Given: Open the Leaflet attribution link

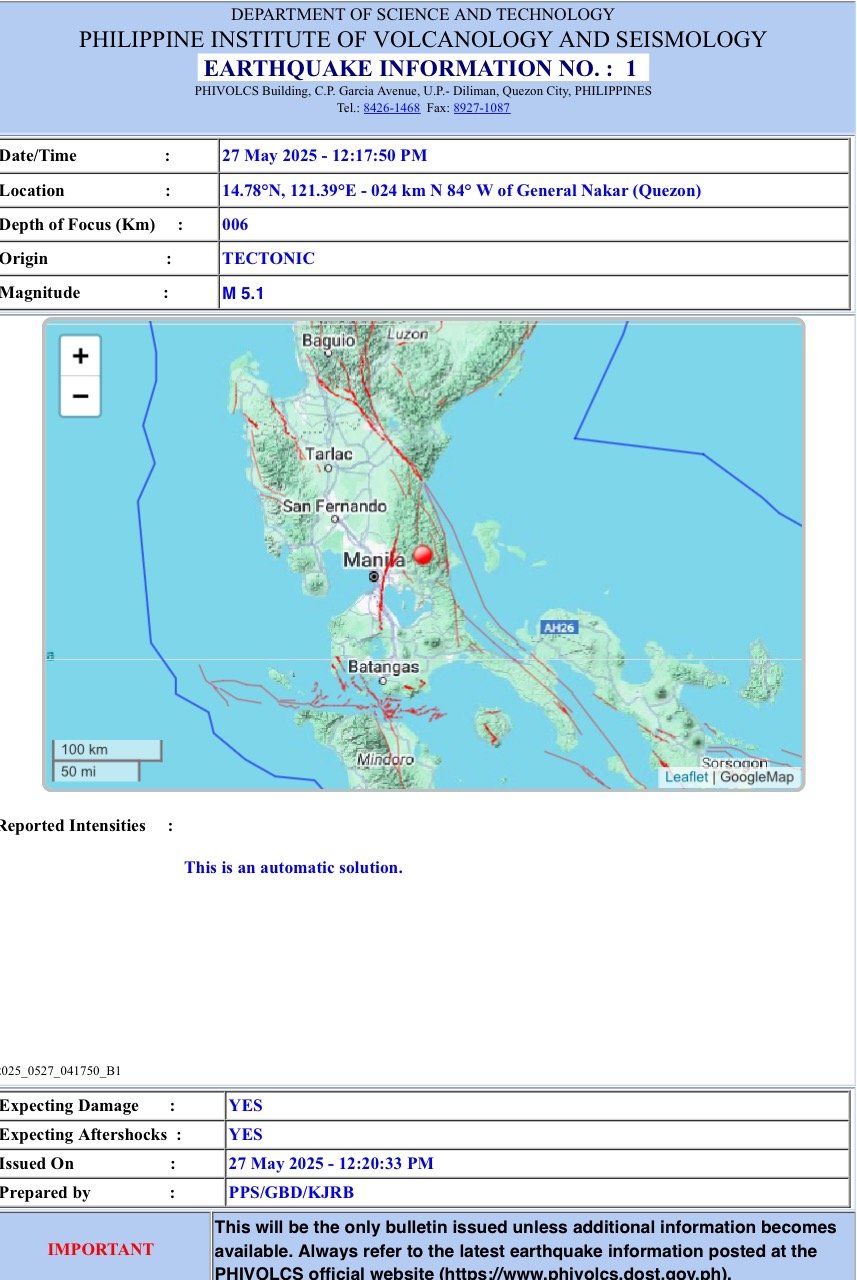Looking at the screenshot, I should [686, 777].
